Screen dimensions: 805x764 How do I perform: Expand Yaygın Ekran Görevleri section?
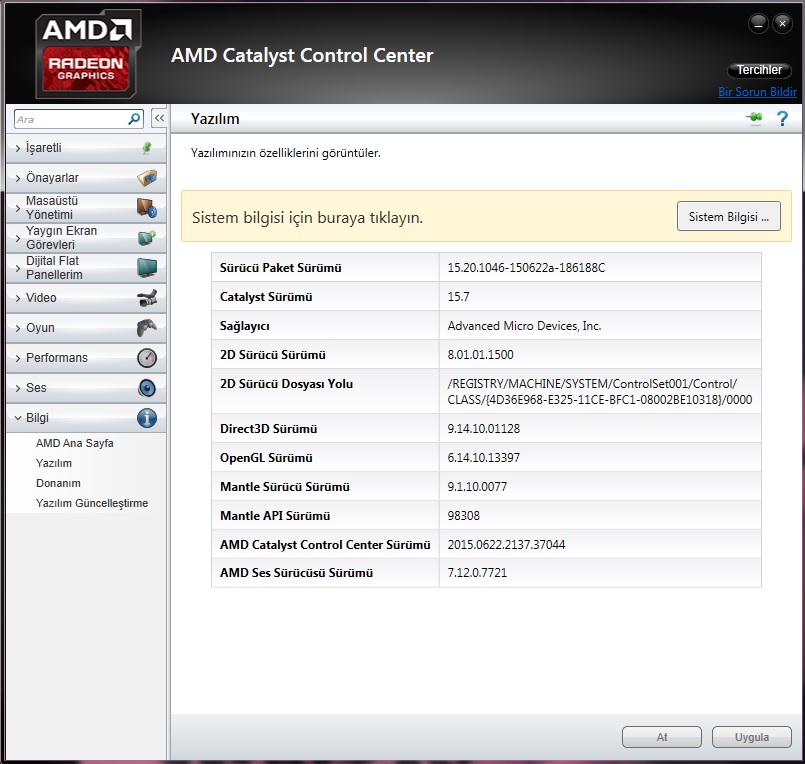pyautogui.click(x=86, y=238)
